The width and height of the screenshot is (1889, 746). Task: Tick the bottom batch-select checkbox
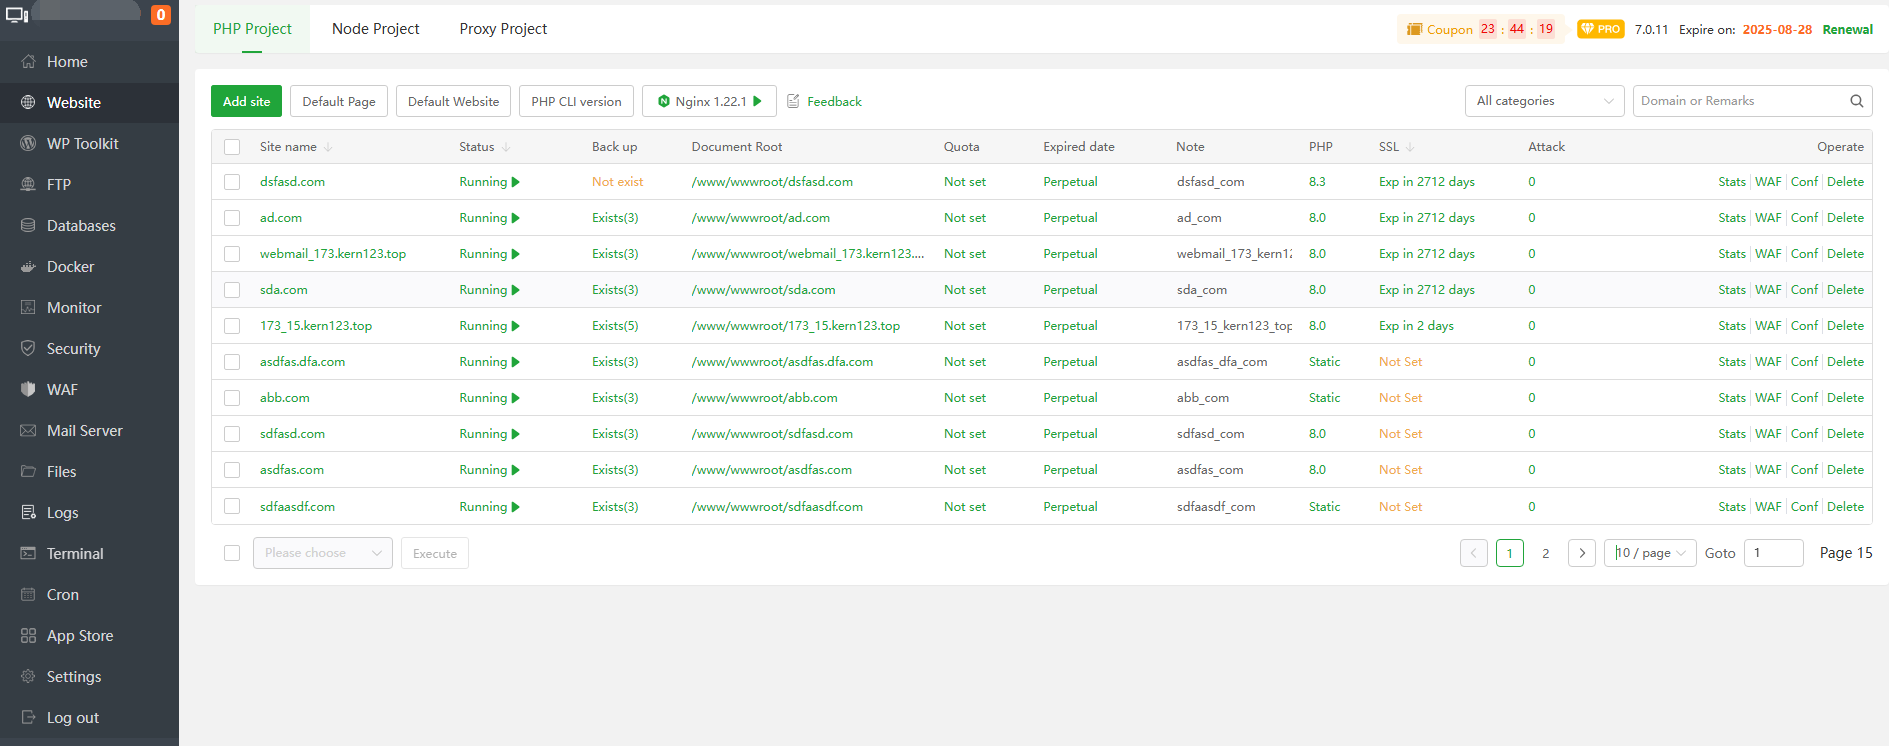[x=232, y=553]
